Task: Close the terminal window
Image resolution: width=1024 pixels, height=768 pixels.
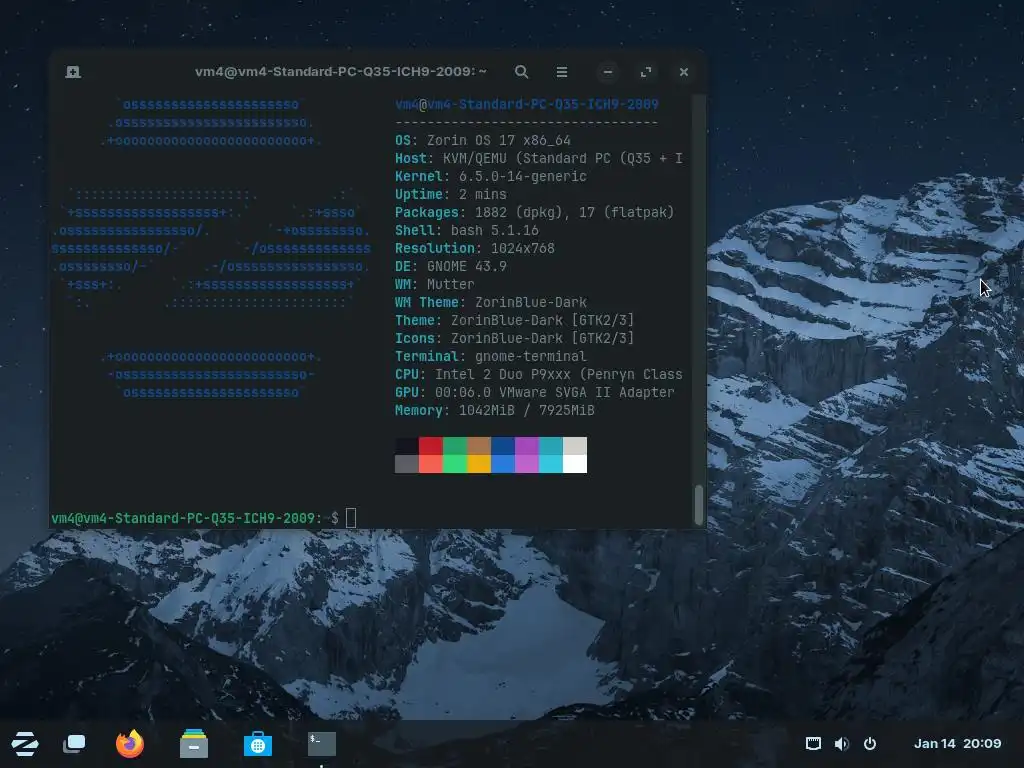Action: [684, 72]
